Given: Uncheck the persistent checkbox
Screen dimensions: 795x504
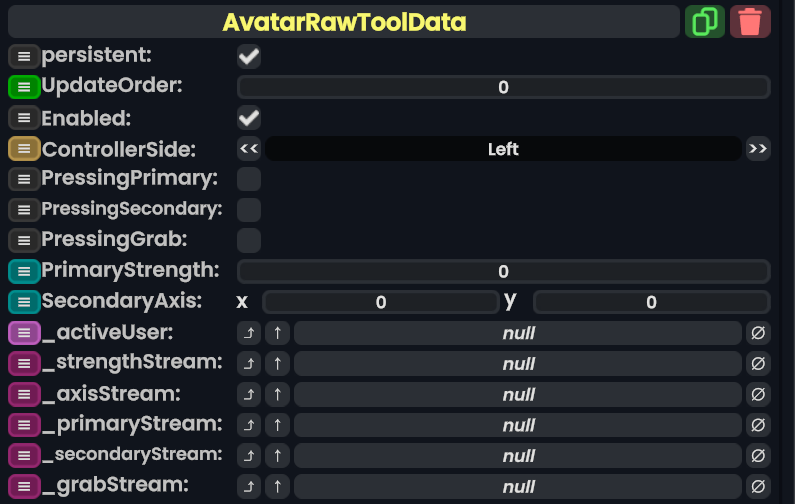Looking at the screenshot, I should point(249,57).
